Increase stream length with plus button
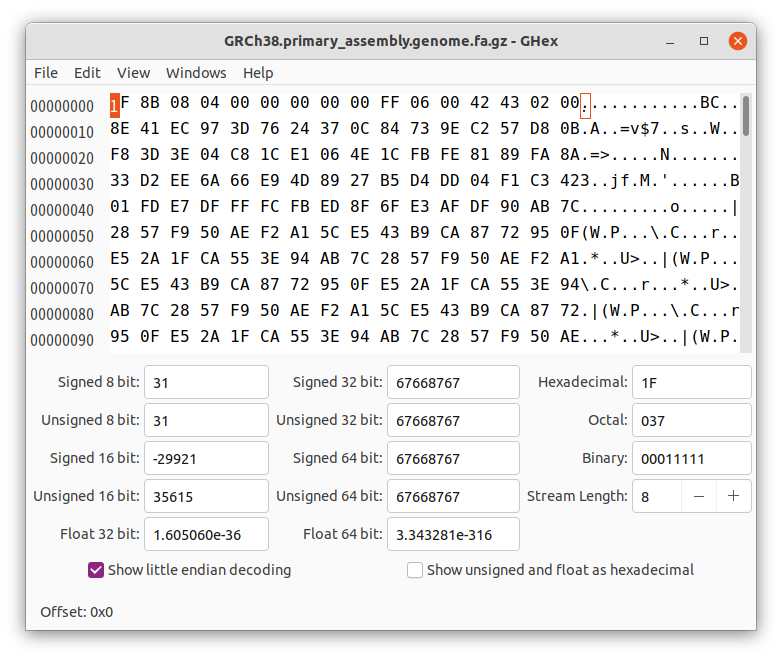The width and height of the screenshot is (782, 659). click(734, 496)
